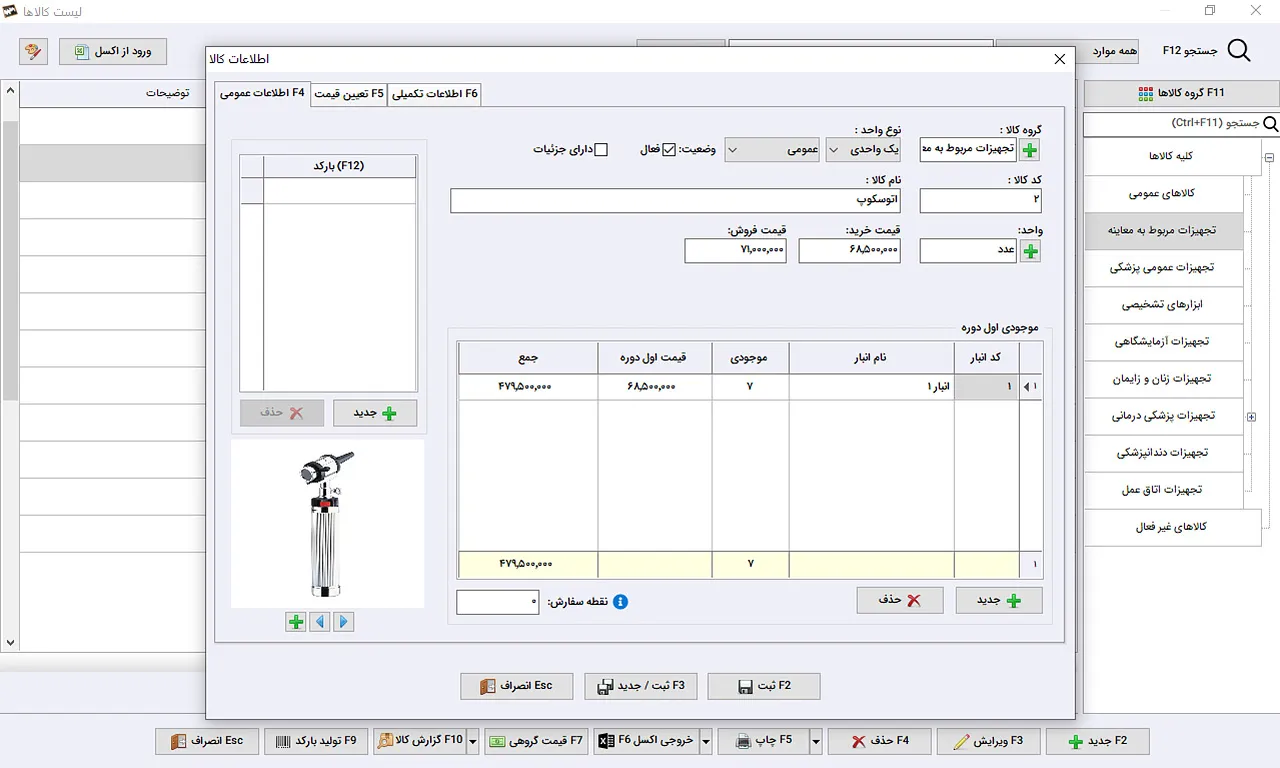Click the paint palette icon at top left
The width and height of the screenshot is (1280, 768).
click(33, 51)
